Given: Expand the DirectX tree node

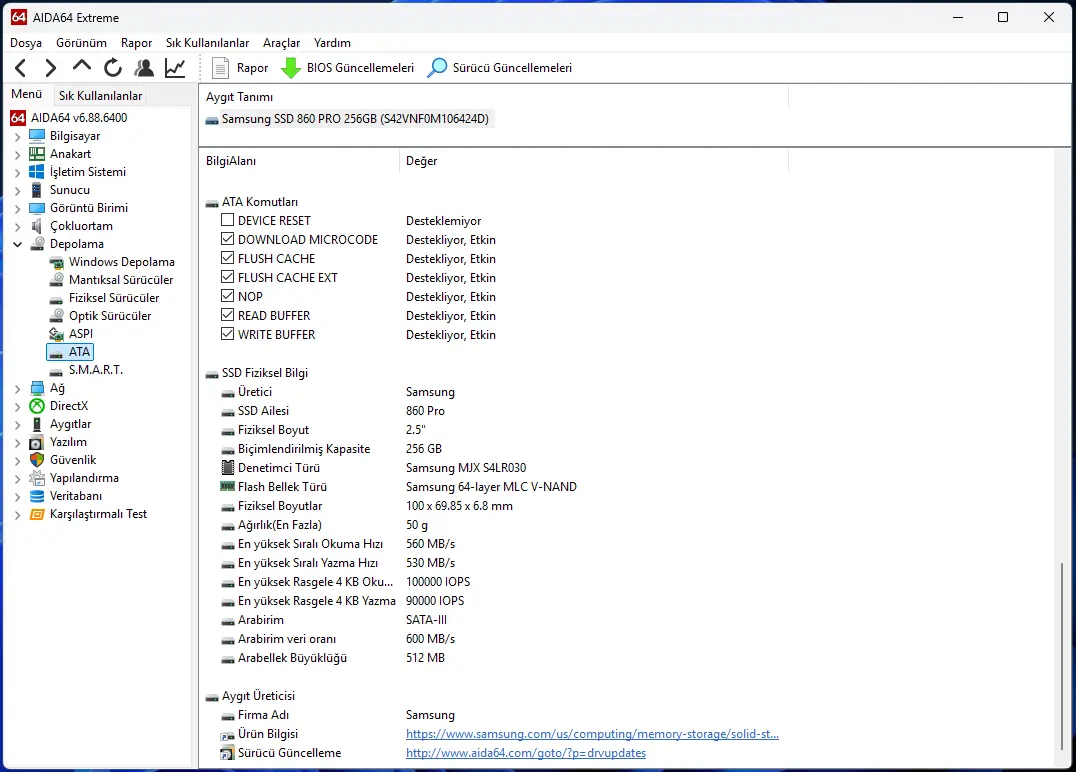Looking at the screenshot, I should (18, 406).
